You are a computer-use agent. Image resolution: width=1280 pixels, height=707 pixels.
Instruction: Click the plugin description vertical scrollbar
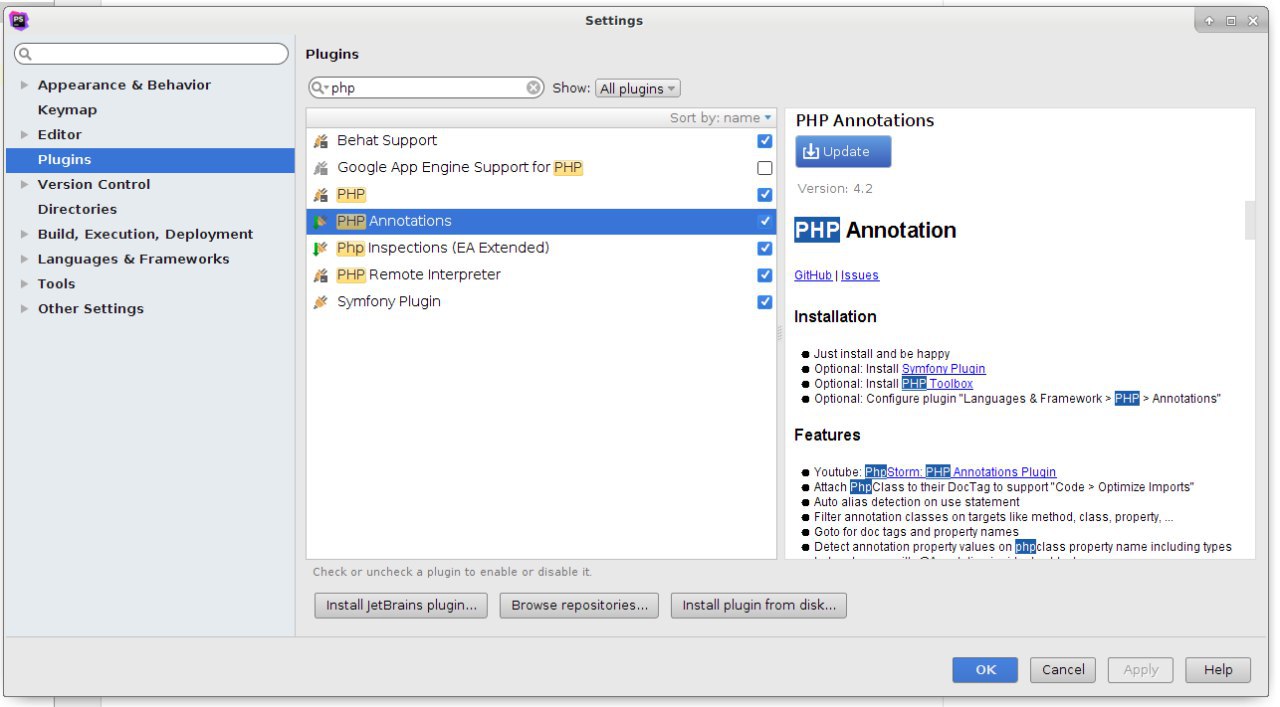(1249, 220)
